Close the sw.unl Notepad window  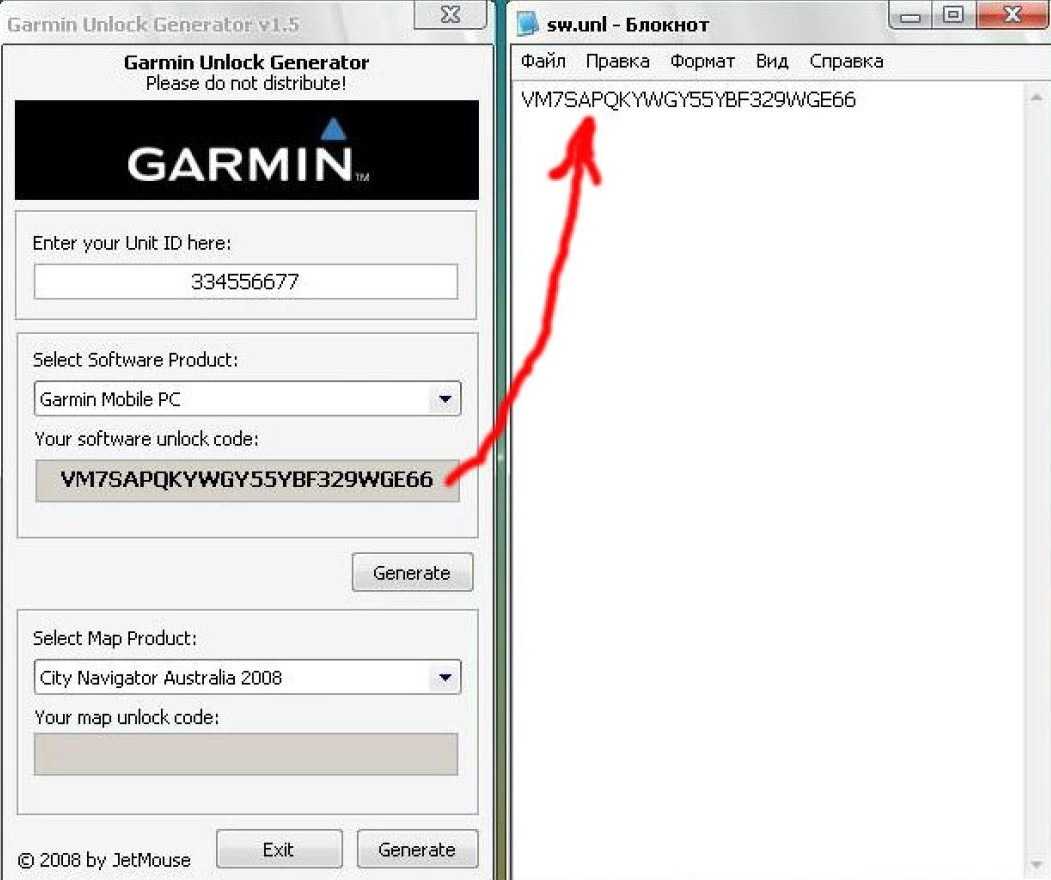coord(1011,14)
